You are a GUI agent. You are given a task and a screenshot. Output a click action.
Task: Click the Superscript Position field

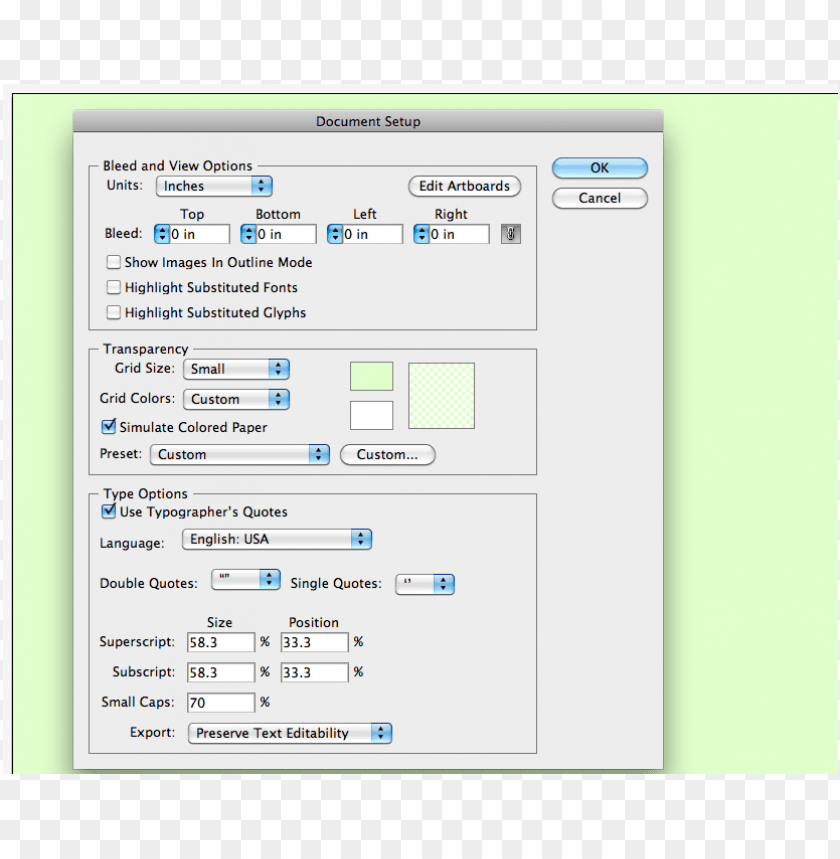click(x=315, y=642)
